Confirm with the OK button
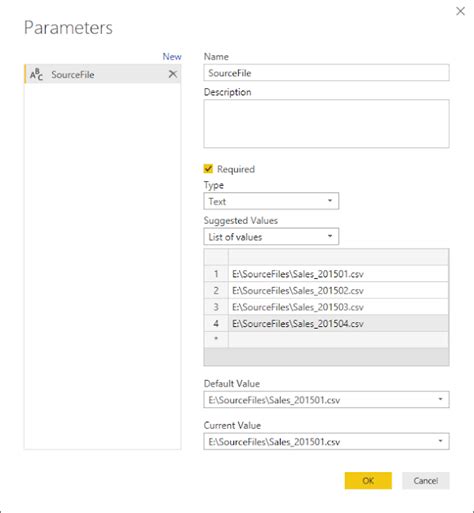 [x=368, y=481]
